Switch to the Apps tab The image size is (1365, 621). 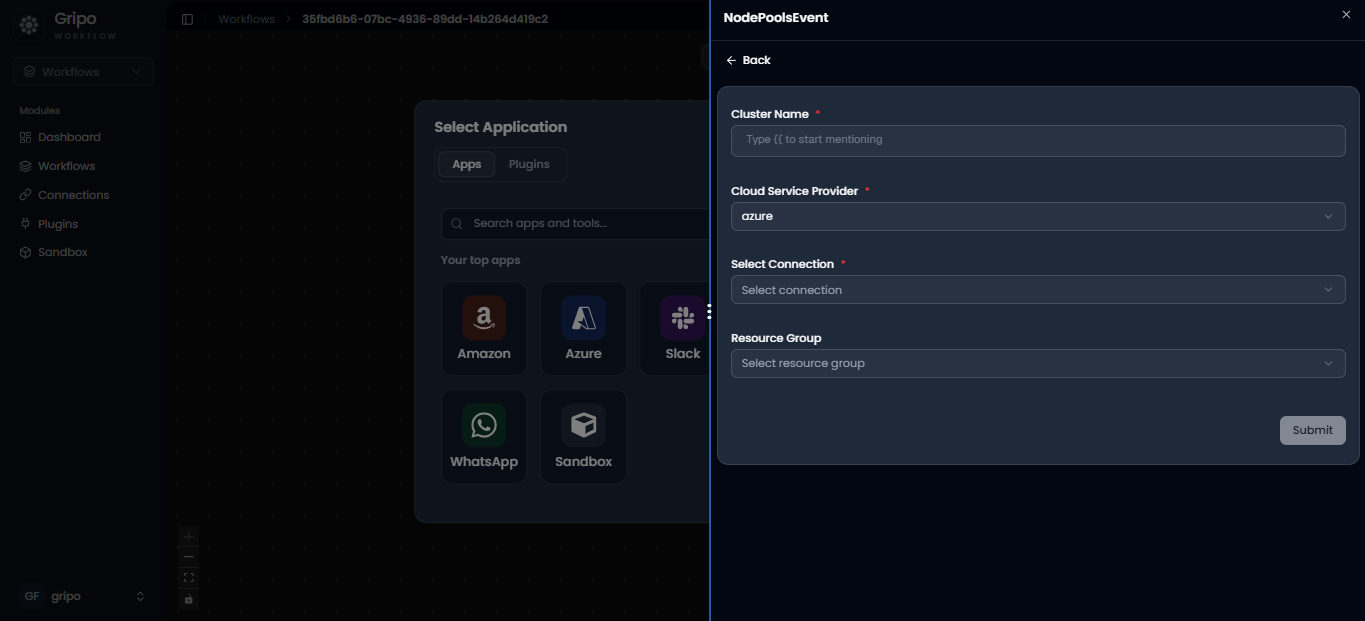tap(467, 164)
